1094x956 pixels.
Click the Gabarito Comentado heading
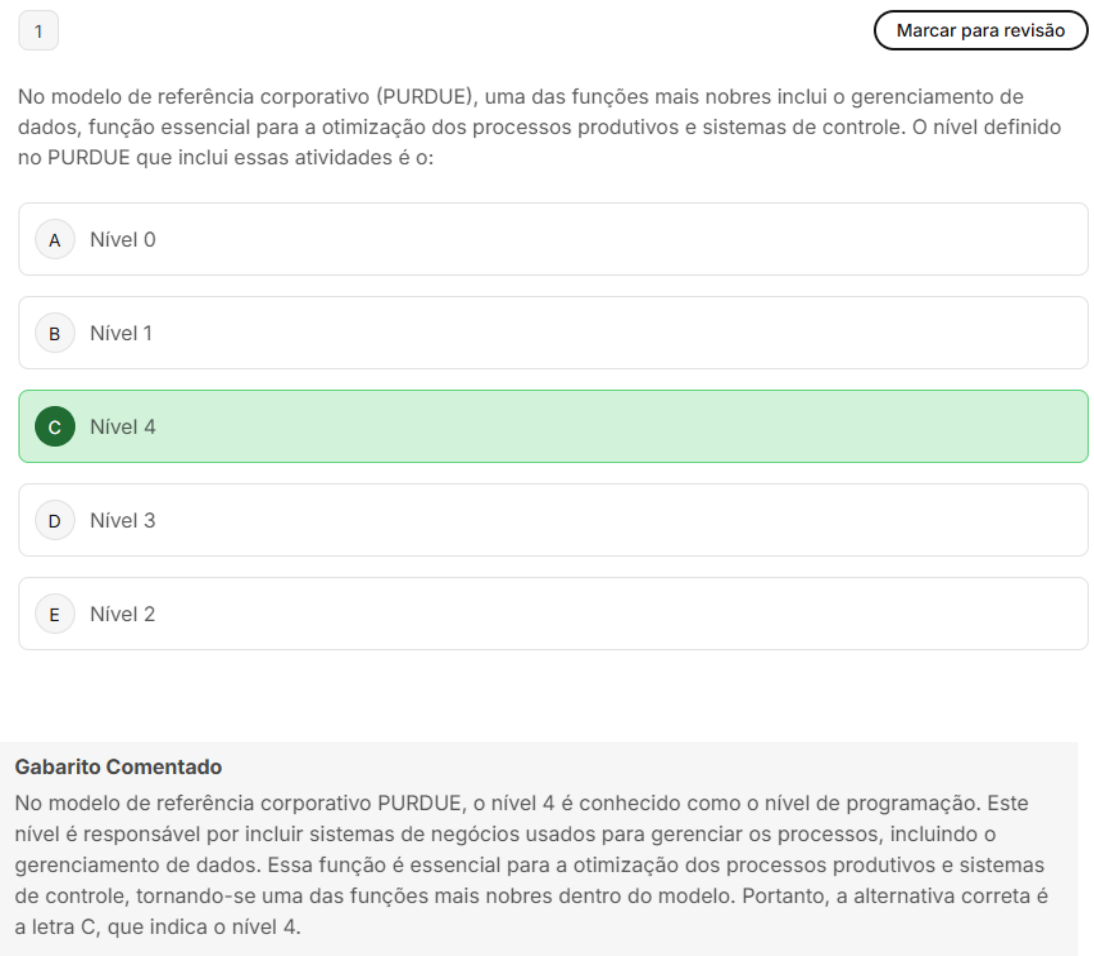(x=119, y=767)
